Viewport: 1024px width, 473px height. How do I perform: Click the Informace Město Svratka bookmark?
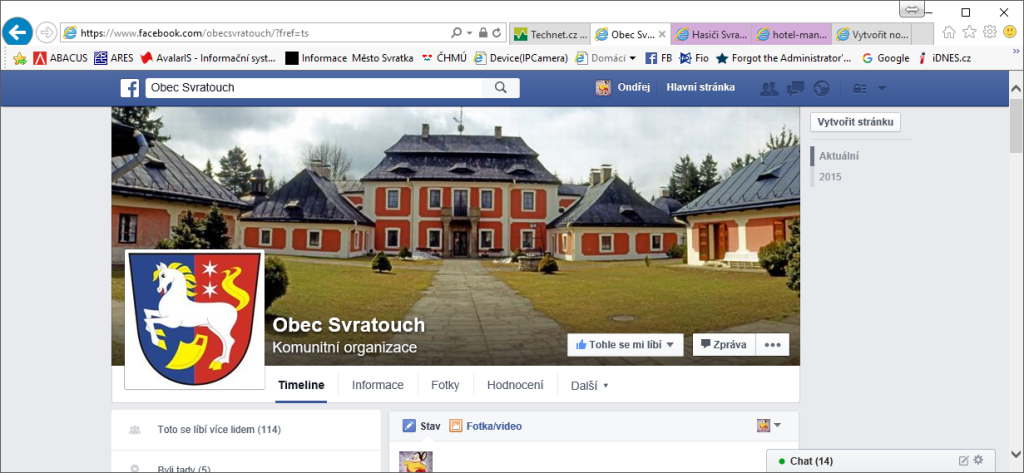pyautogui.click(x=349, y=58)
